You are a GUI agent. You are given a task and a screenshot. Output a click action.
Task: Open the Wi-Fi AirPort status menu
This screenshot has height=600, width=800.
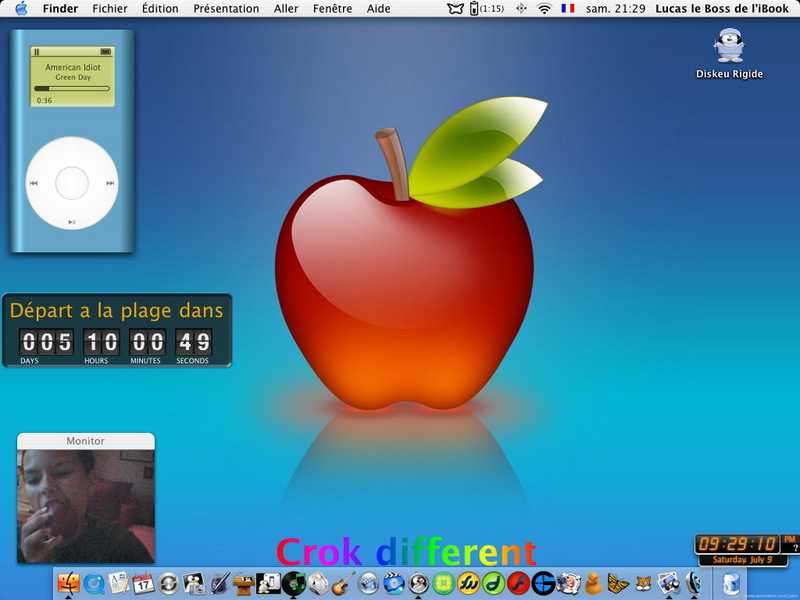[x=544, y=9]
